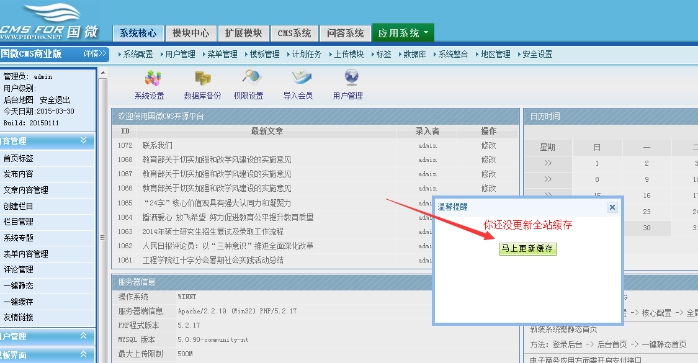Image resolution: width=698 pixels, height=363 pixels.
Task: Expand the 用户管理 sidebar section
Action: [x=83, y=336]
